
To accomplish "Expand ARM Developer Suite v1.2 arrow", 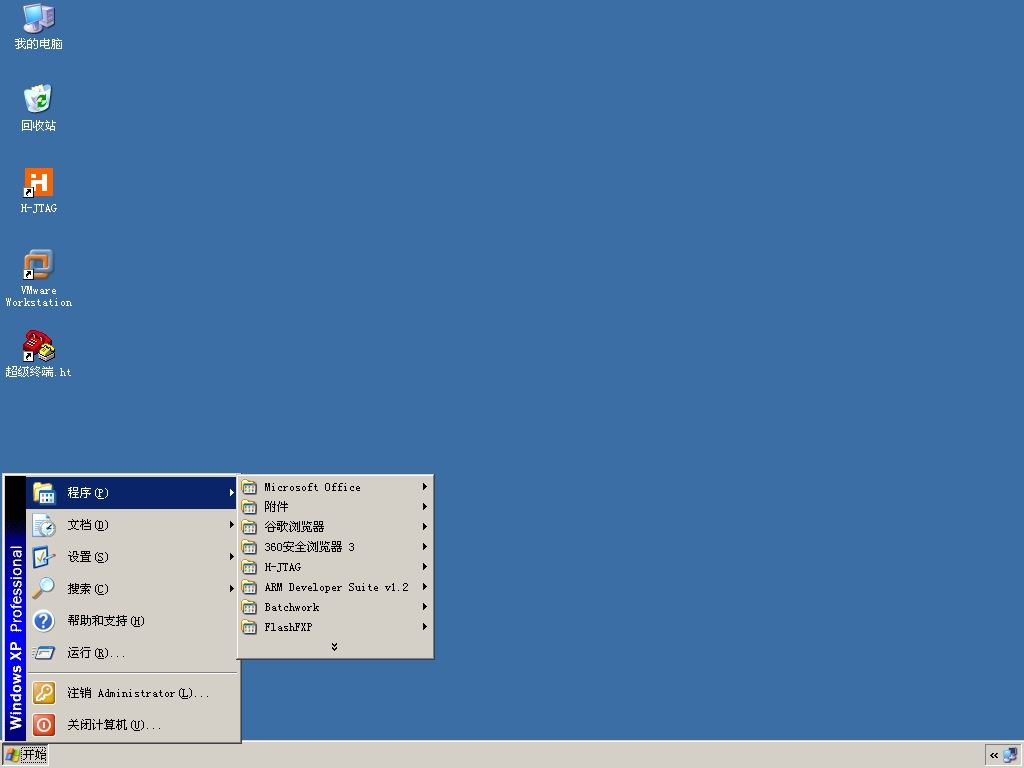I will point(424,587).
